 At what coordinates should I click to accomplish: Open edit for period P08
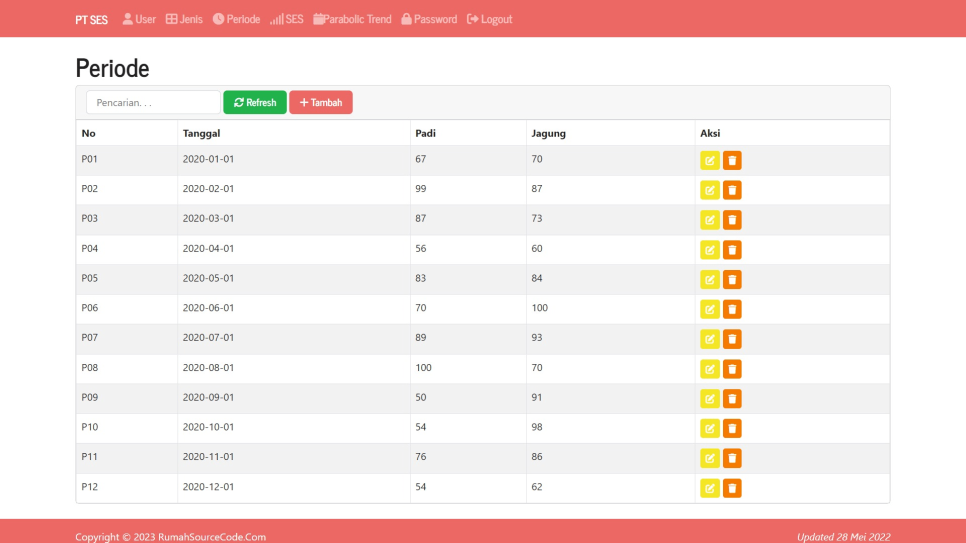[x=710, y=369]
